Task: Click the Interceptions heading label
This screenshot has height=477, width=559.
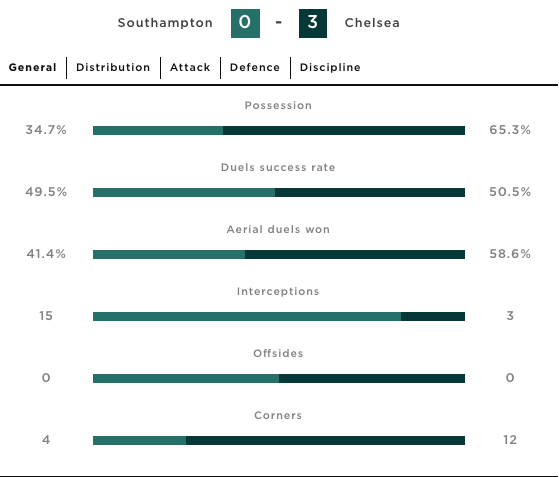Action: pyautogui.click(x=278, y=292)
